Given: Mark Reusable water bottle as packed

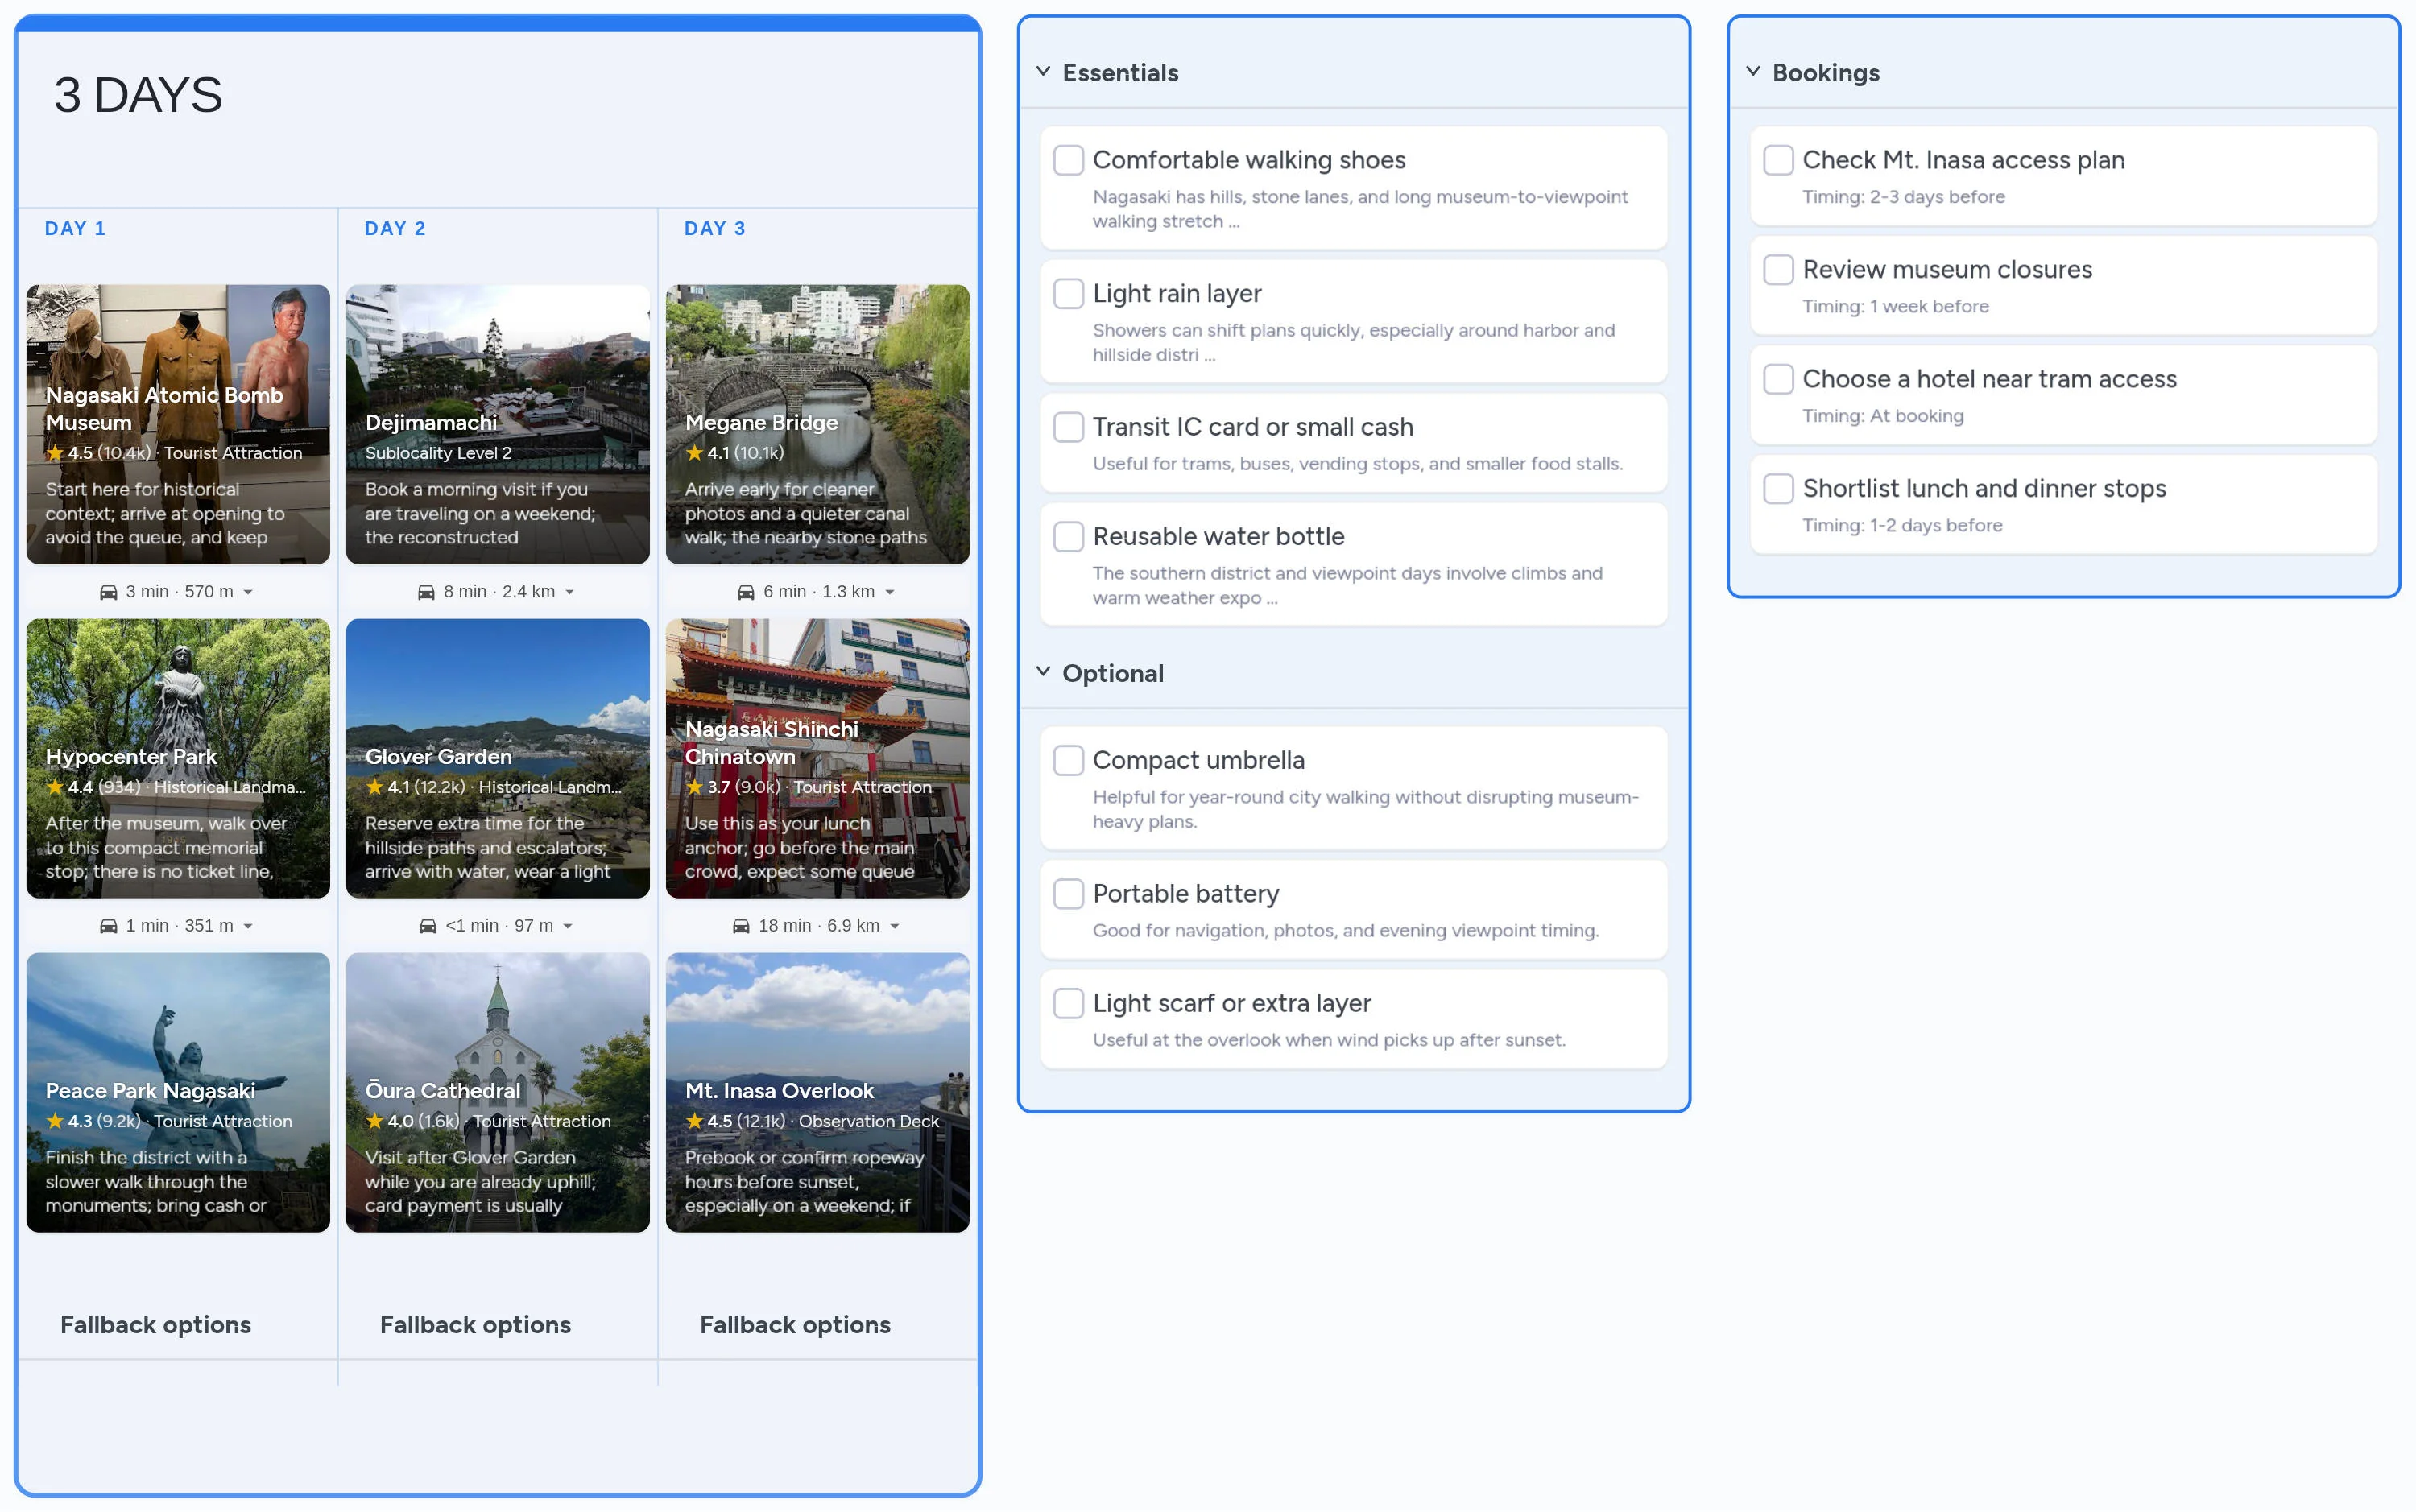Looking at the screenshot, I should [1068, 537].
